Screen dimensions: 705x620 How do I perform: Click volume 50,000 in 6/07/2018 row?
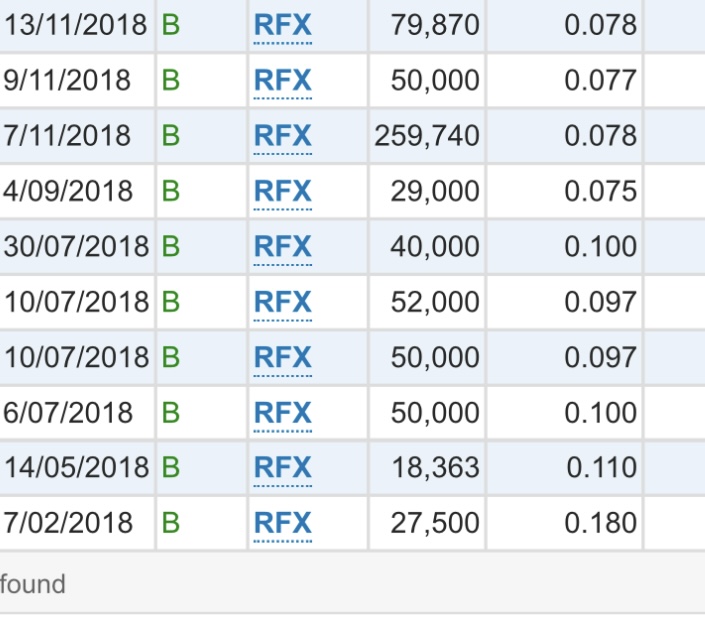pyautogui.click(x=435, y=414)
